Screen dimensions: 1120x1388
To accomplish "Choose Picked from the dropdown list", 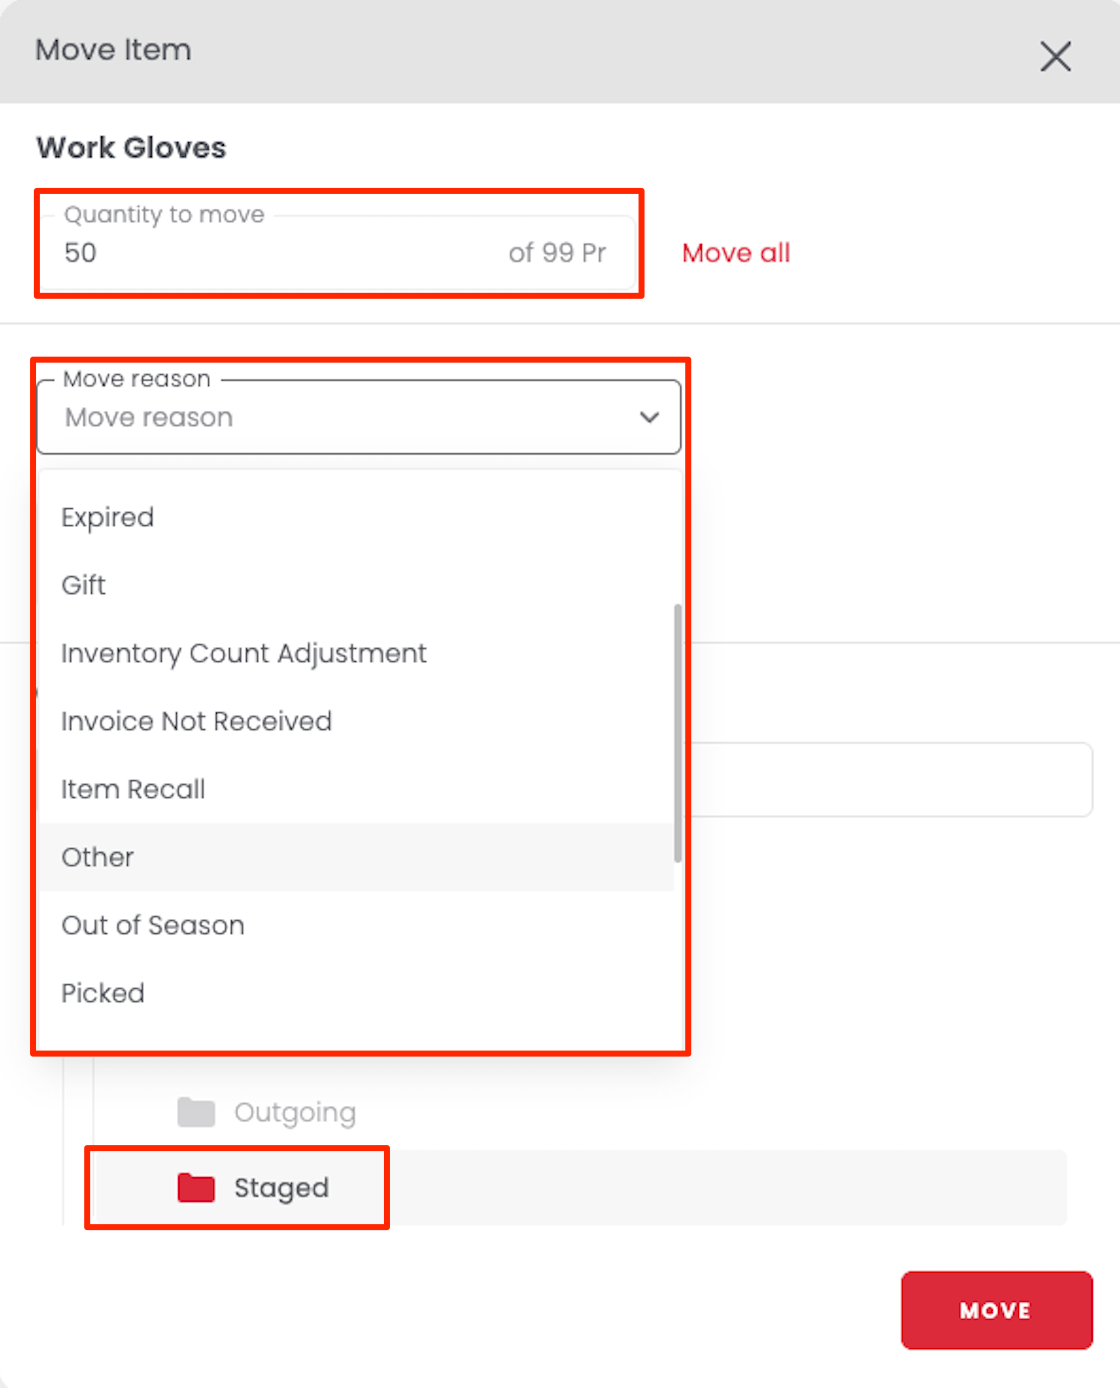I will (x=103, y=994).
